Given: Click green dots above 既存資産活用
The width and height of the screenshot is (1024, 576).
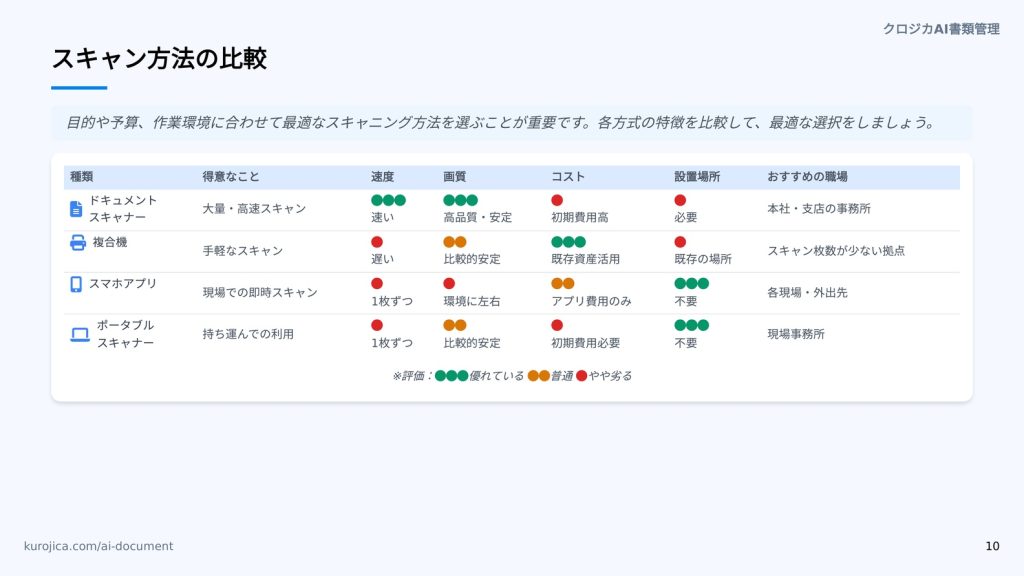Looking at the screenshot, I should click(x=569, y=242).
